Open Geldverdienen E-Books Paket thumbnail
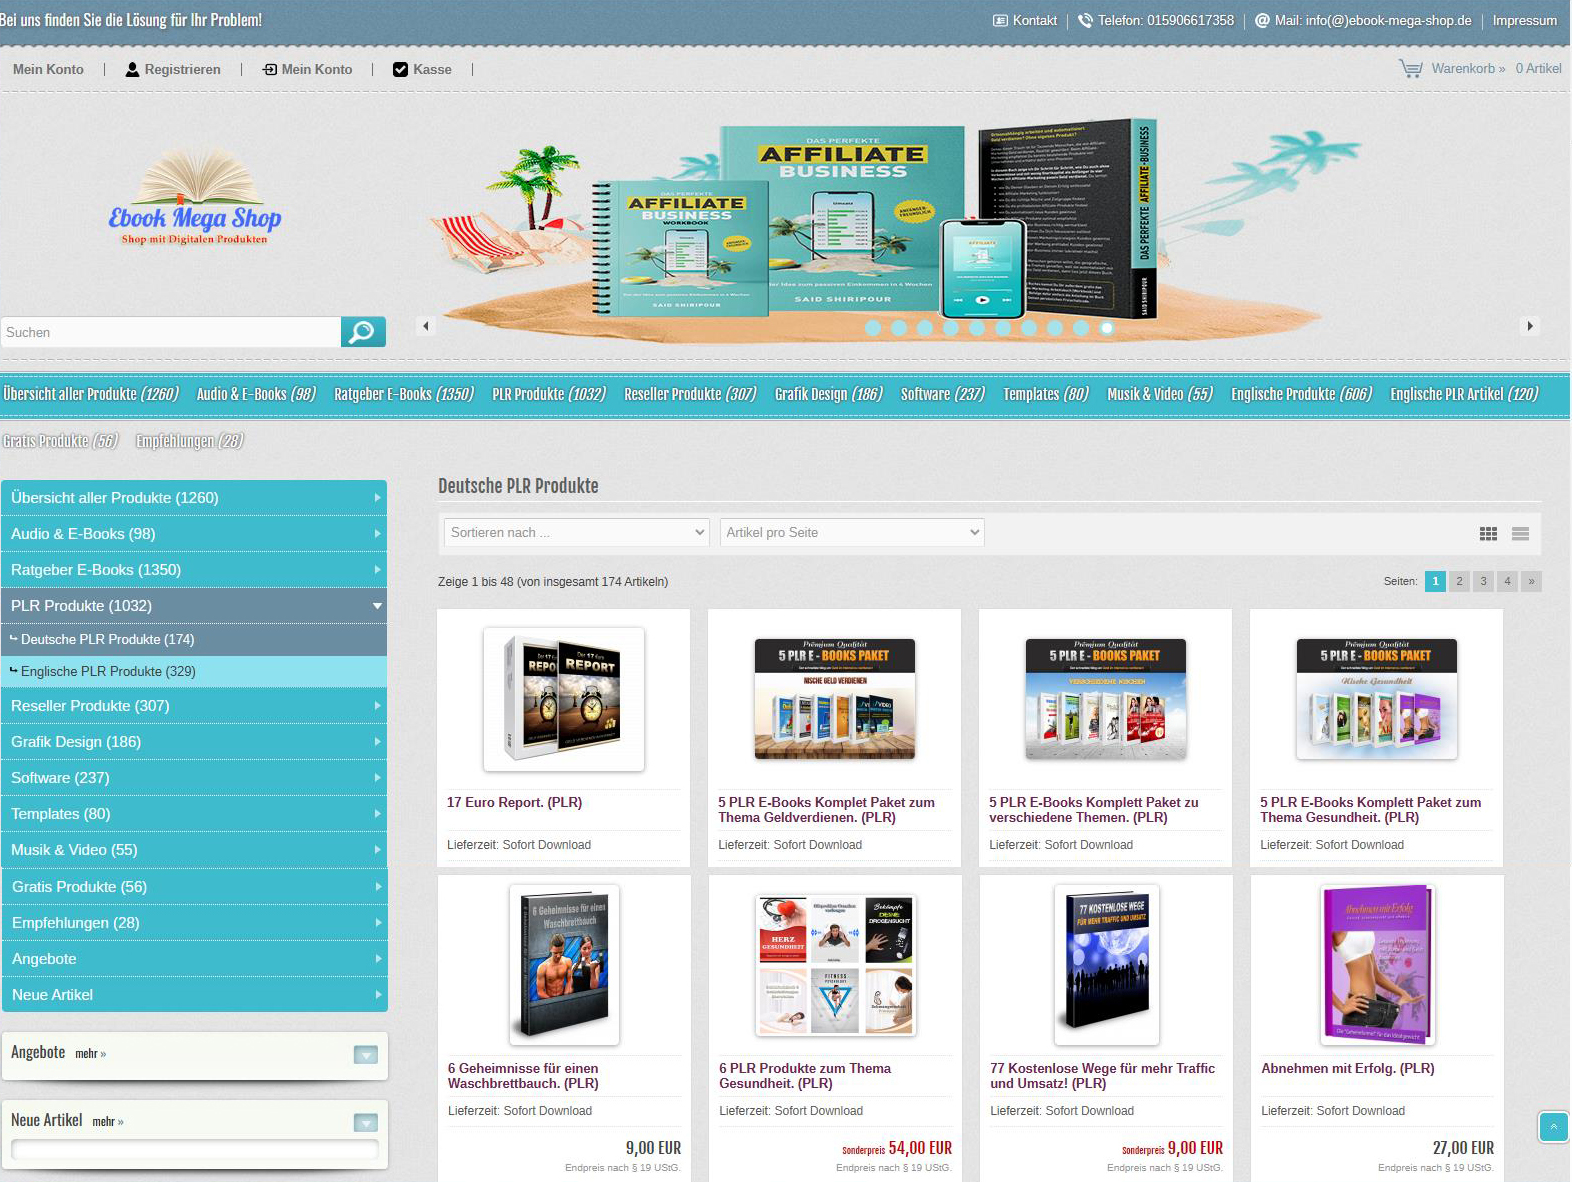The height and width of the screenshot is (1182, 1572). tap(834, 699)
